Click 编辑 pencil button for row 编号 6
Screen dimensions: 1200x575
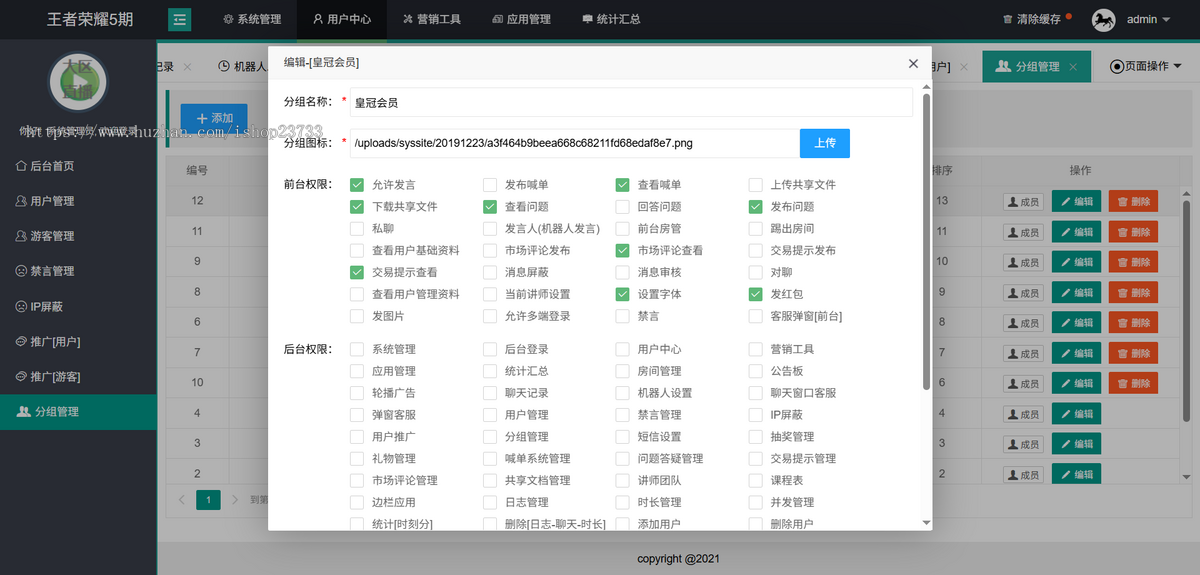pos(1077,322)
